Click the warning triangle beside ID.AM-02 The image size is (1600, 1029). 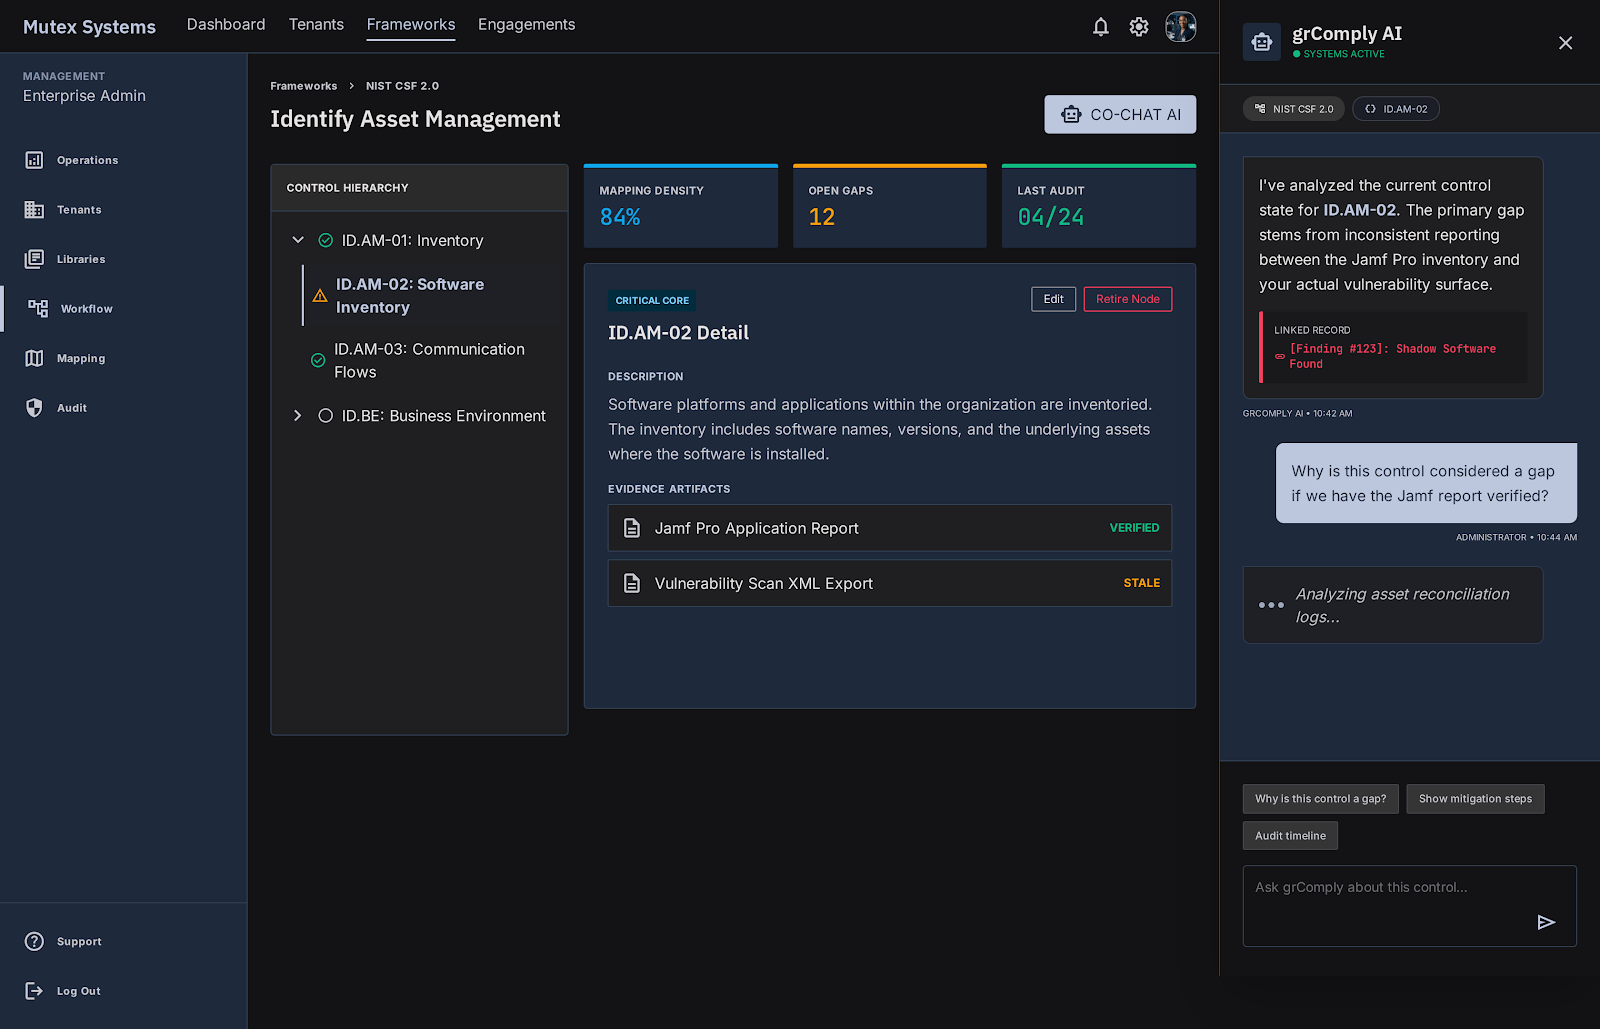tap(320, 296)
